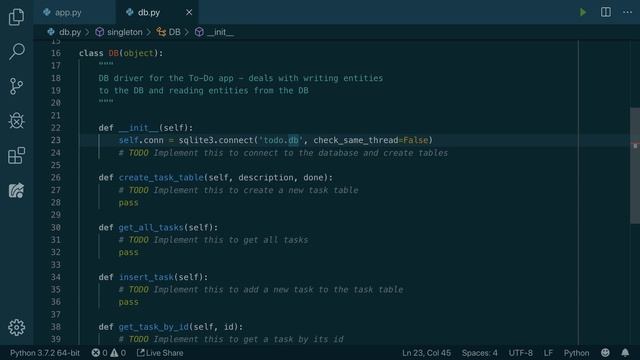Click 'pass' on line 36
This screenshot has width=640, height=360.
pos(129,302)
